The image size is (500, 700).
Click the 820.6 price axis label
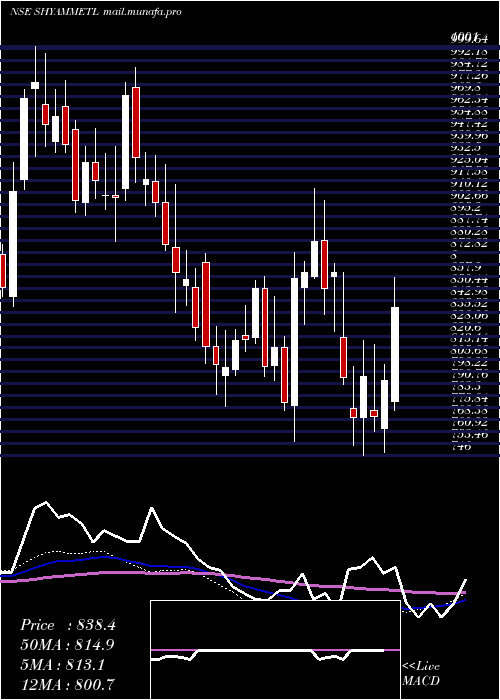[x=465, y=328]
